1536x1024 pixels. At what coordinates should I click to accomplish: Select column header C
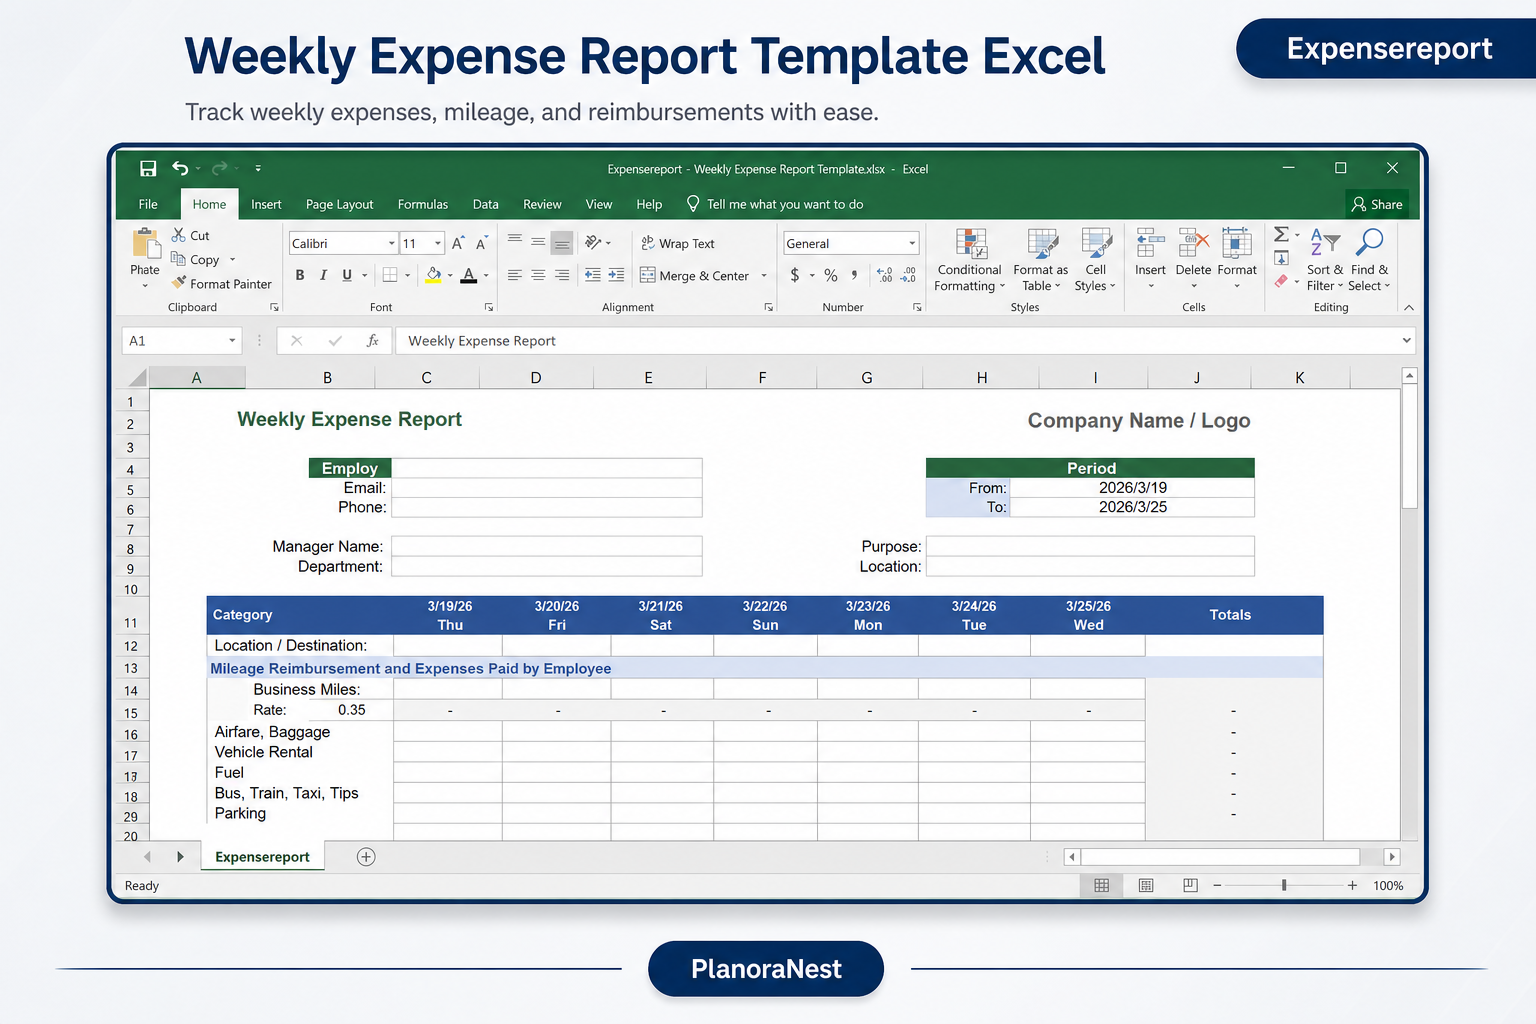[427, 378]
